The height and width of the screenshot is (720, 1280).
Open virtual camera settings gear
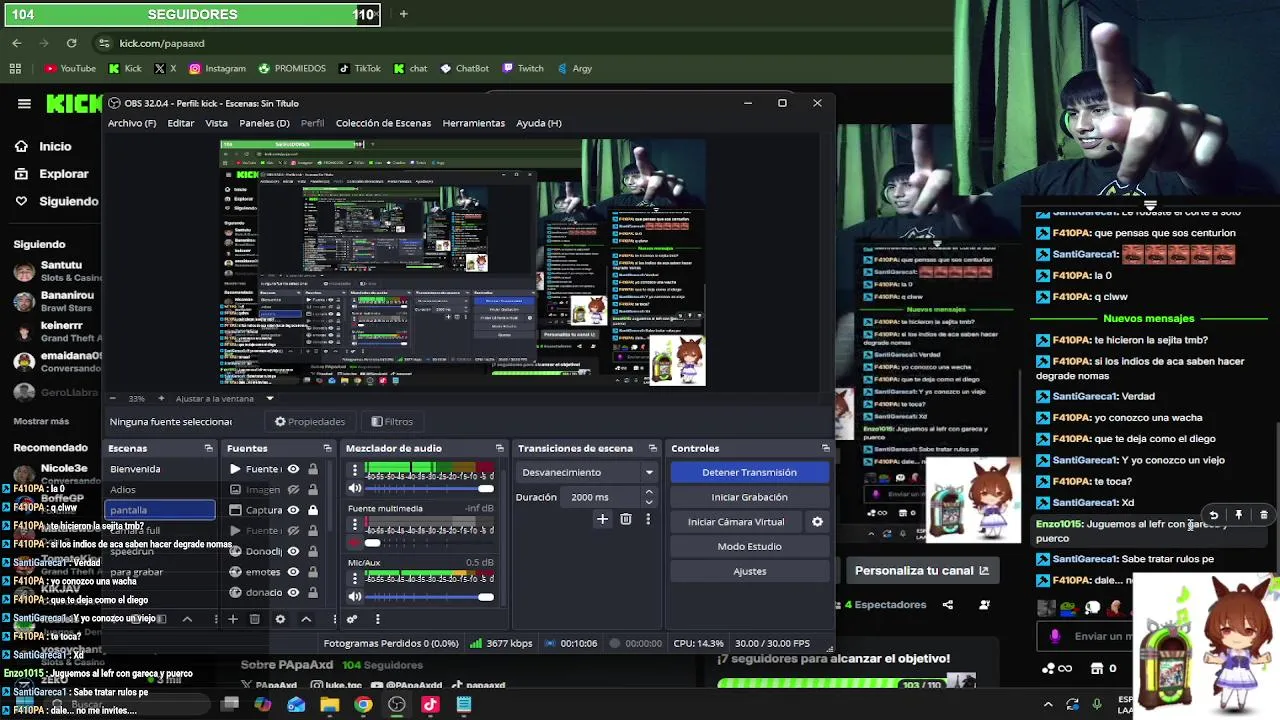(x=817, y=522)
